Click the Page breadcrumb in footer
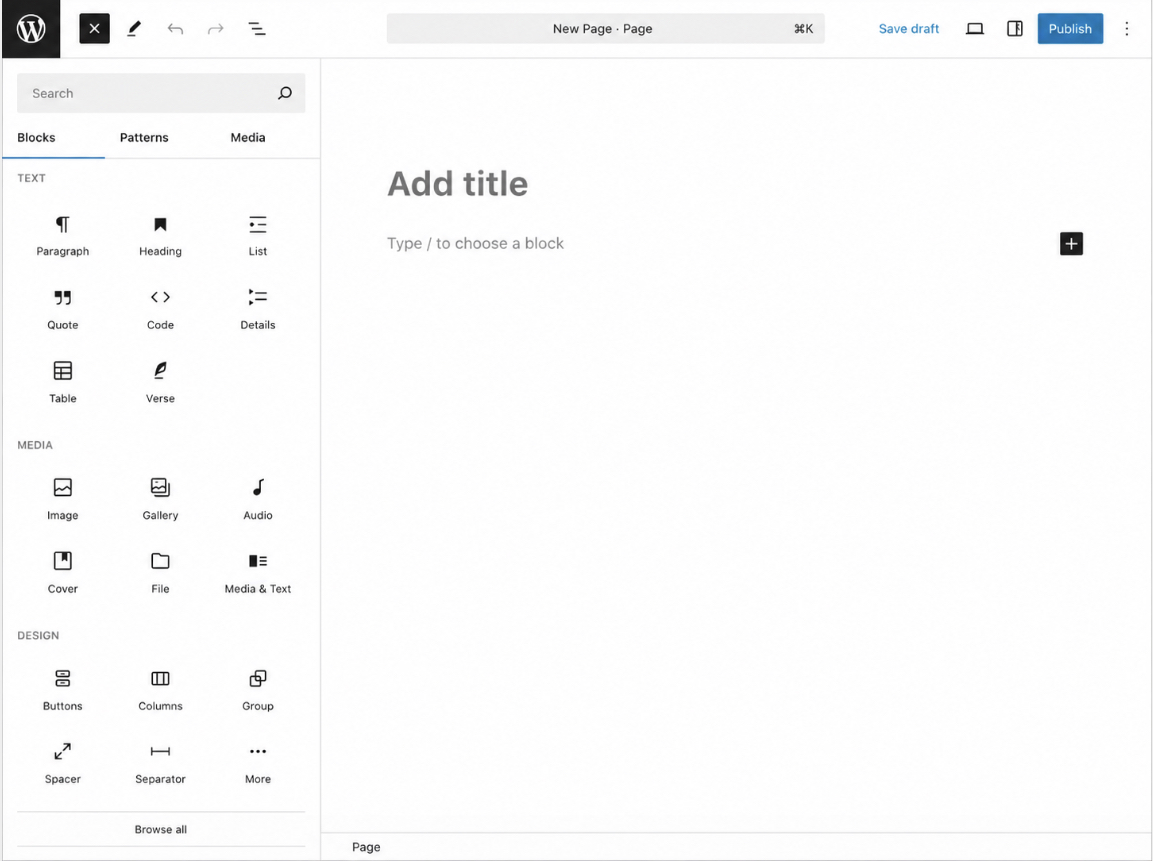This screenshot has height=861, width=1153. coord(366,847)
